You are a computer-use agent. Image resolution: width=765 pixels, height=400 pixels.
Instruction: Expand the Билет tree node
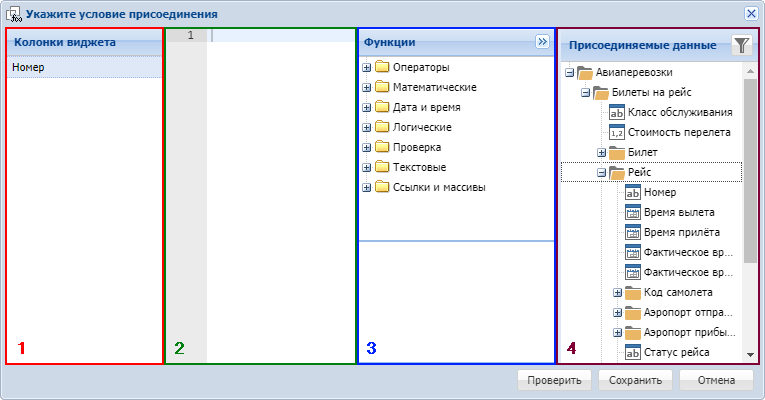(x=601, y=152)
